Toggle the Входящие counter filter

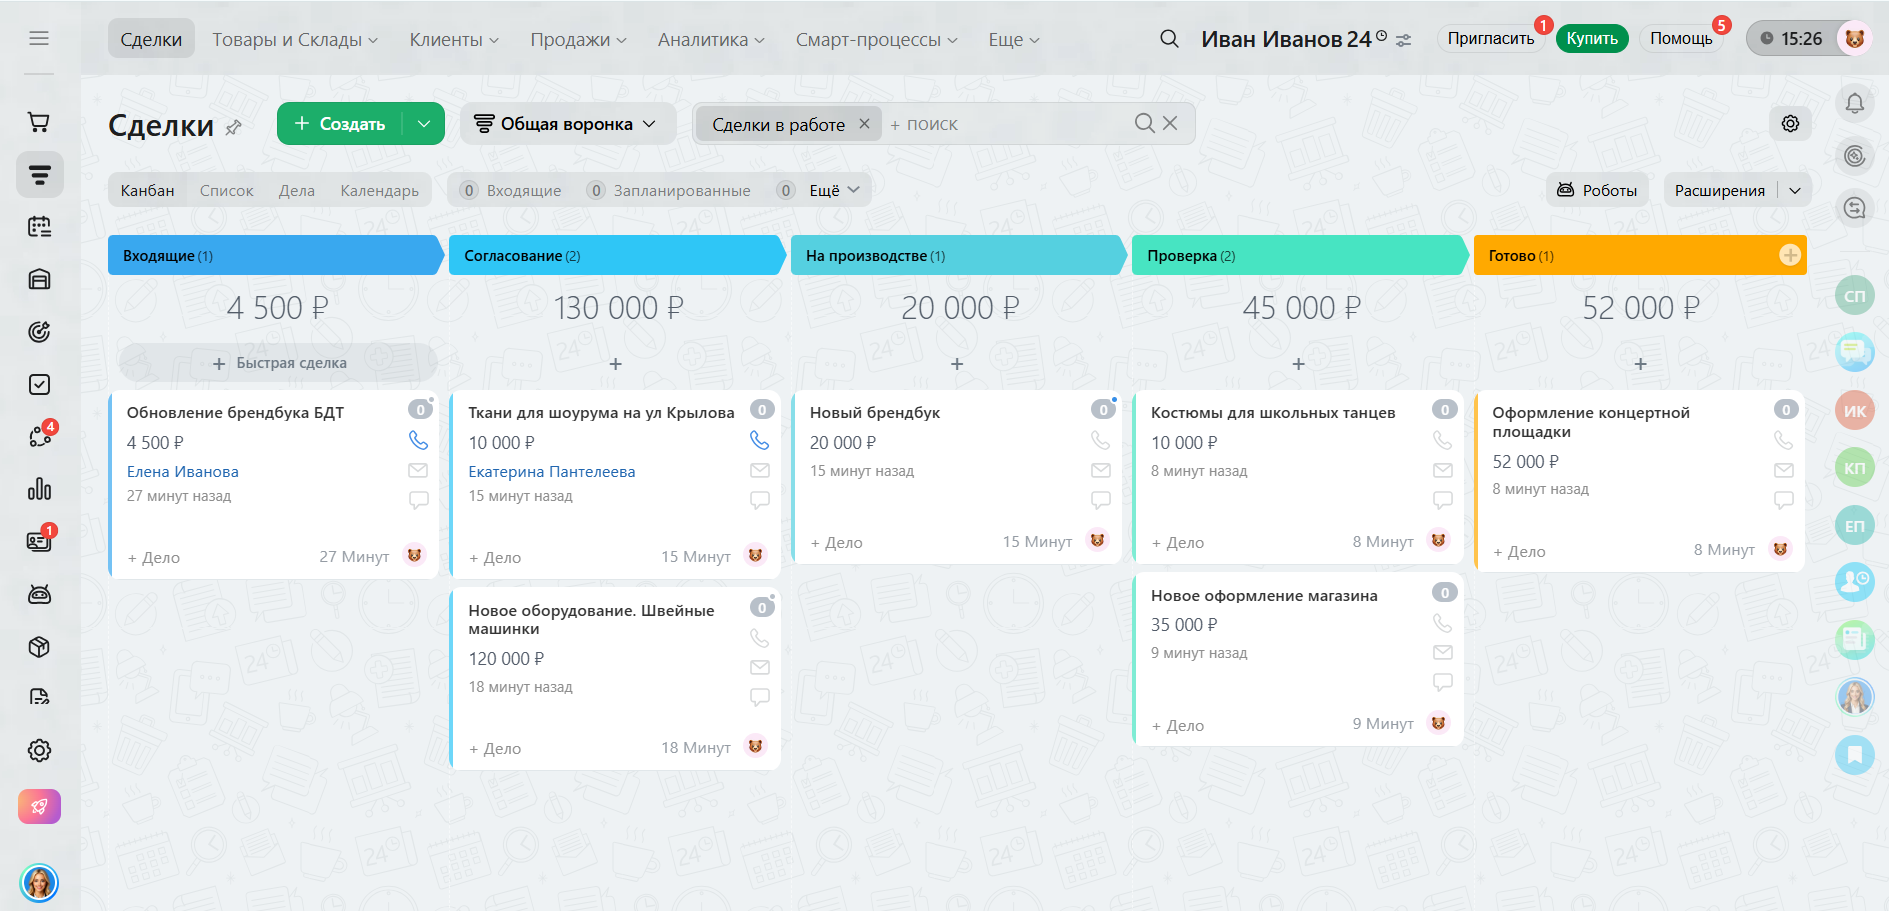(x=511, y=190)
